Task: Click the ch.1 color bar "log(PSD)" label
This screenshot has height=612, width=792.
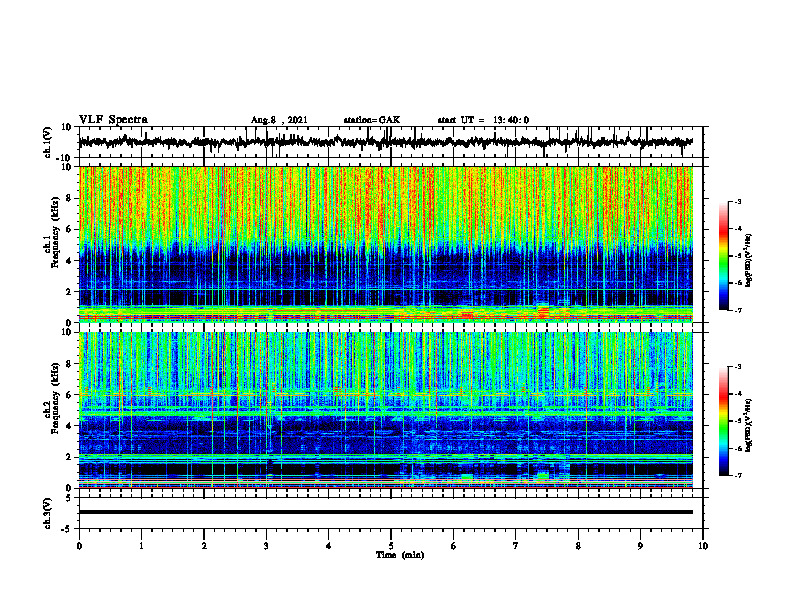Action: pyautogui.click(x=749, y=261)
